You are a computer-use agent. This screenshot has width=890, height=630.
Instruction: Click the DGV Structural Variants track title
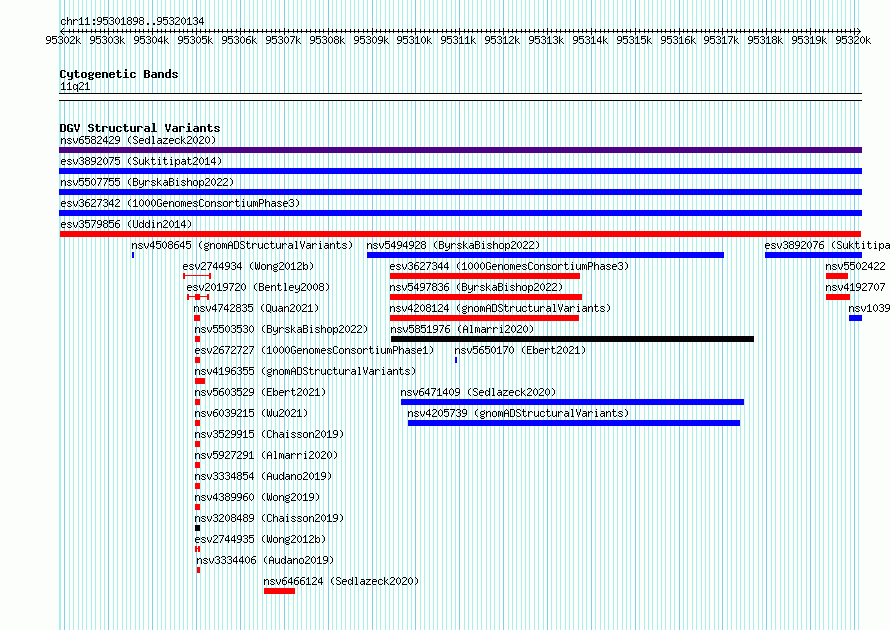click(x=140, y=128)
